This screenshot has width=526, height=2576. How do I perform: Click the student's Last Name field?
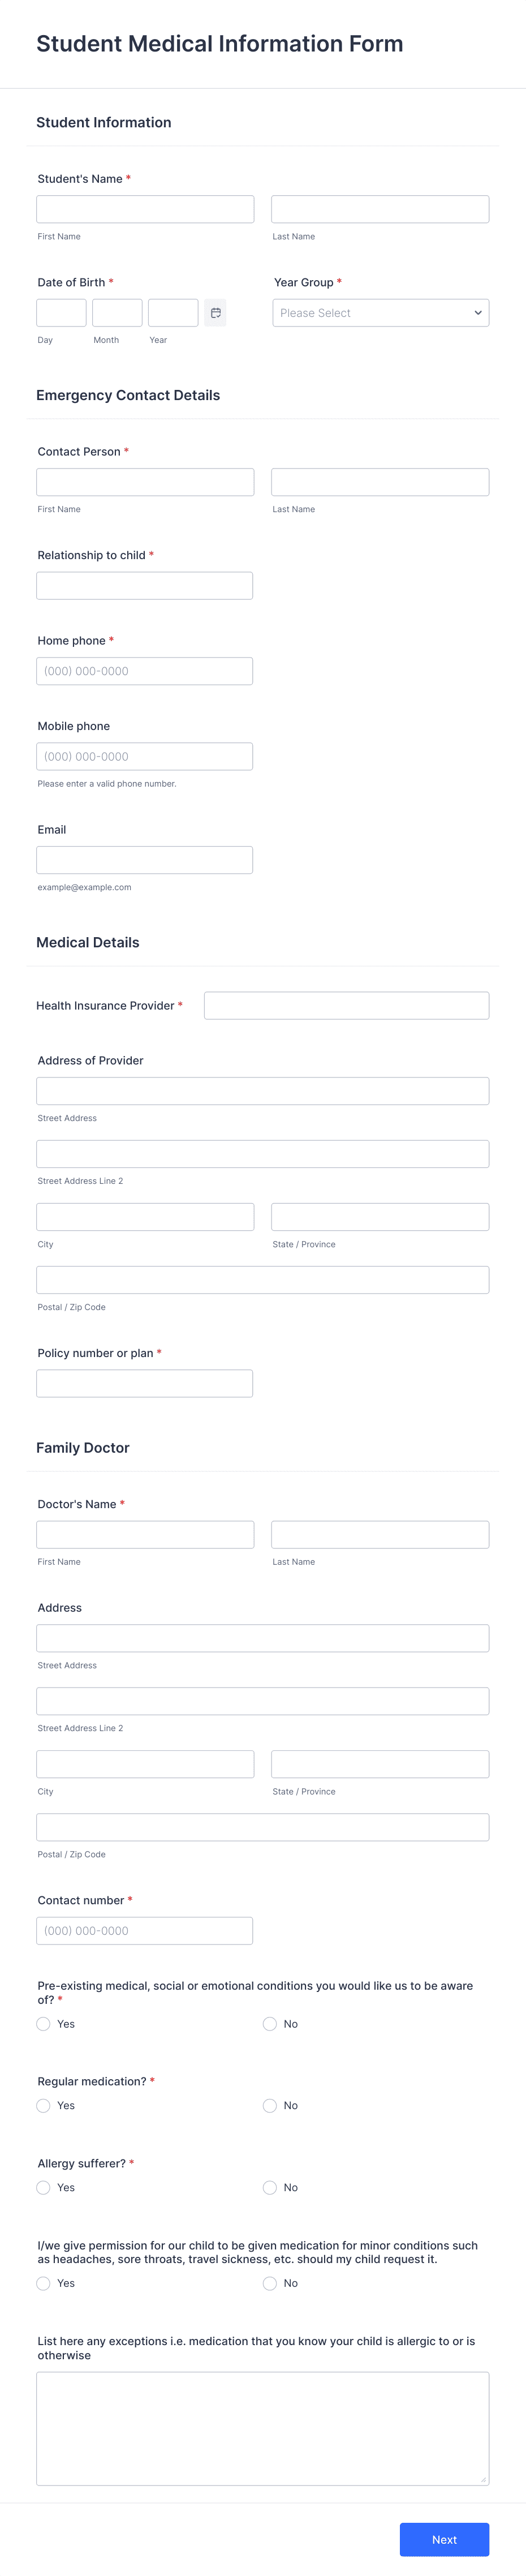380,208
